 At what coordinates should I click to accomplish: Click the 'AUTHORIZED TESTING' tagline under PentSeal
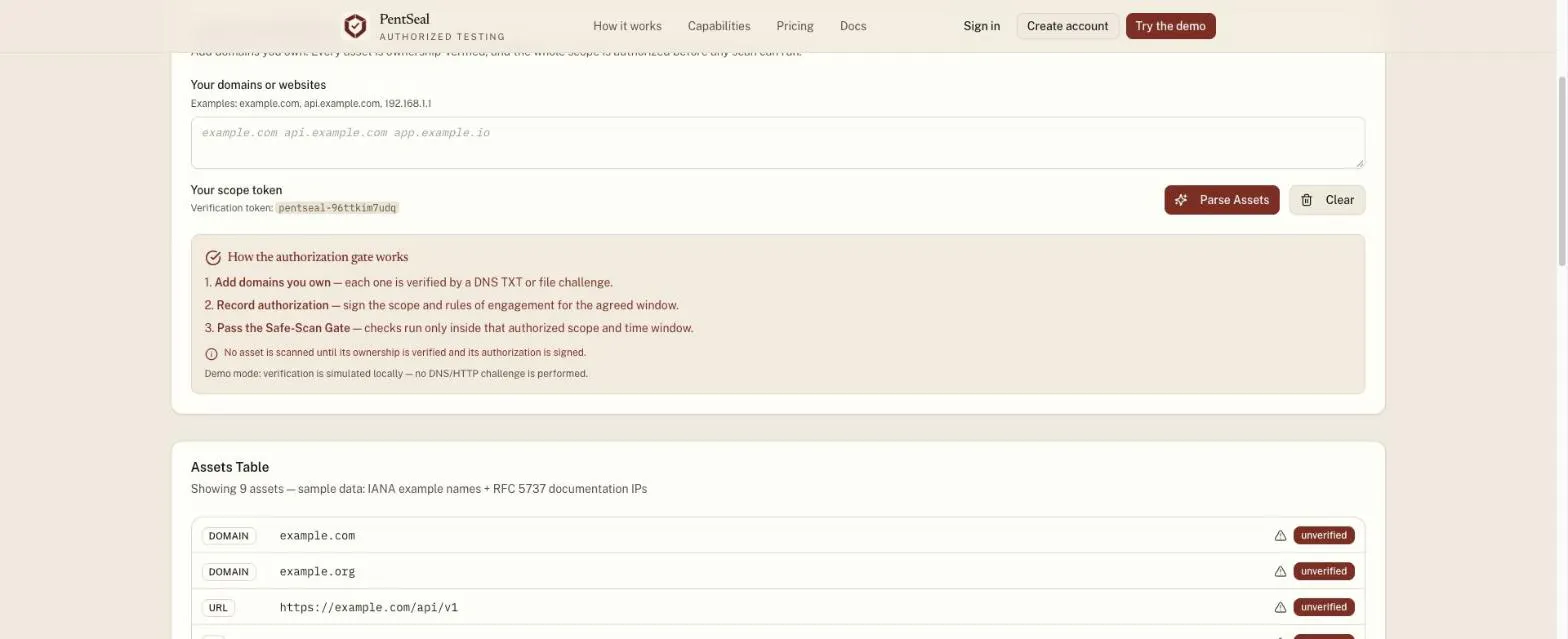click(x=442, y=37)
